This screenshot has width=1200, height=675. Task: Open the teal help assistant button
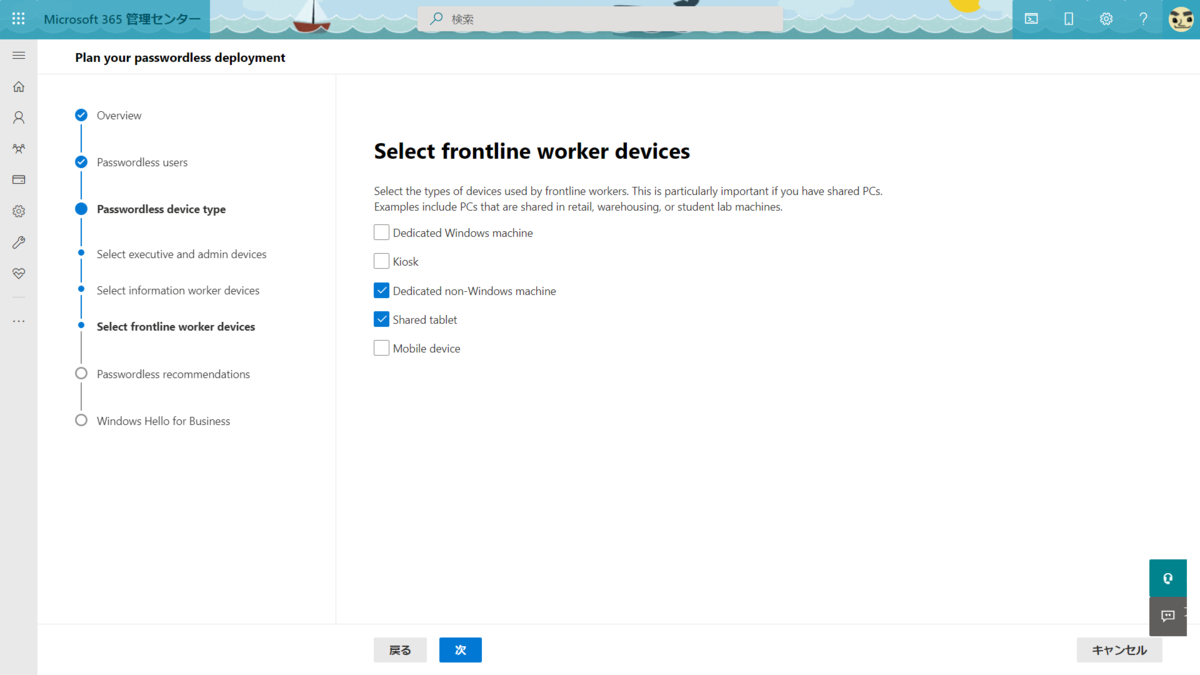tap(1168, 578)
